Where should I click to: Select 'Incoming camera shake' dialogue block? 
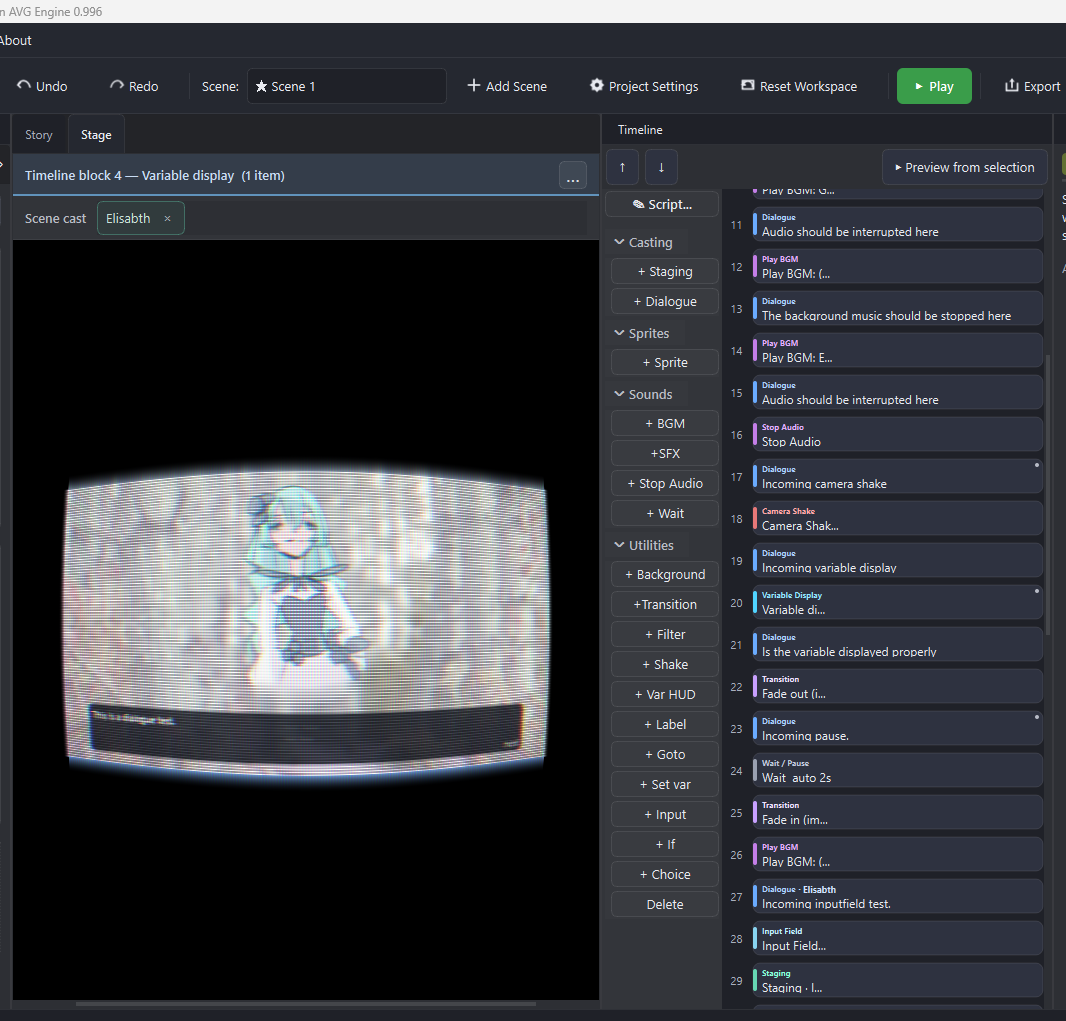pyautogui.click(x=897, y=477)
